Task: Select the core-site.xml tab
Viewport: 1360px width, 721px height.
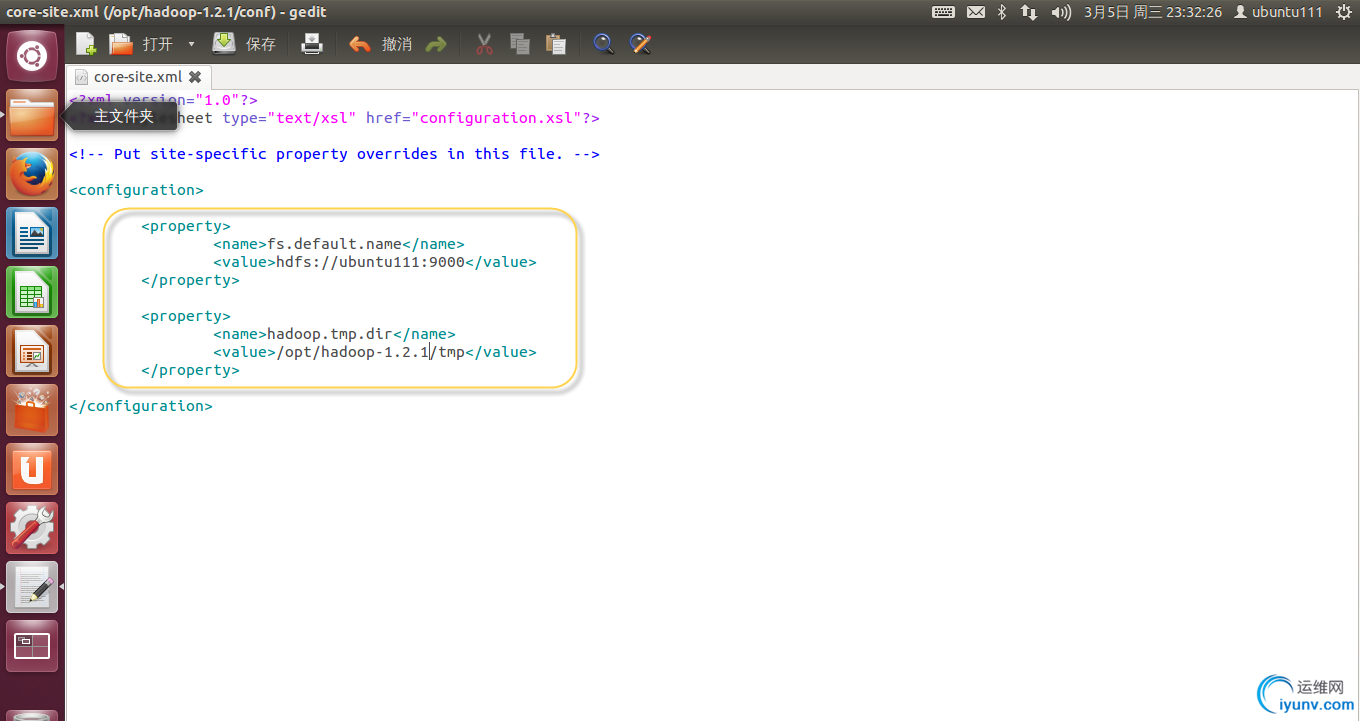Action: pos(138,76)
